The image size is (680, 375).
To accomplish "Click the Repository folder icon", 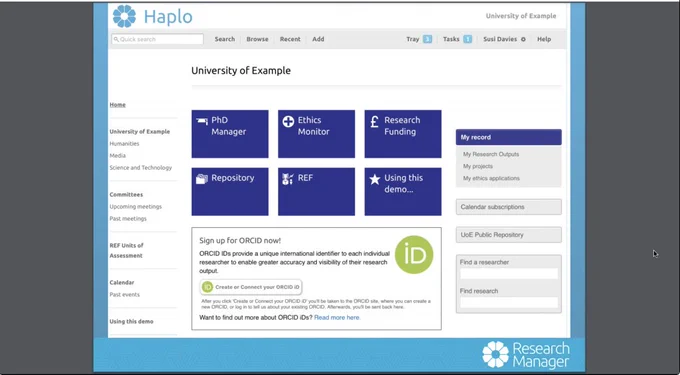I will [x=202, y=179].
